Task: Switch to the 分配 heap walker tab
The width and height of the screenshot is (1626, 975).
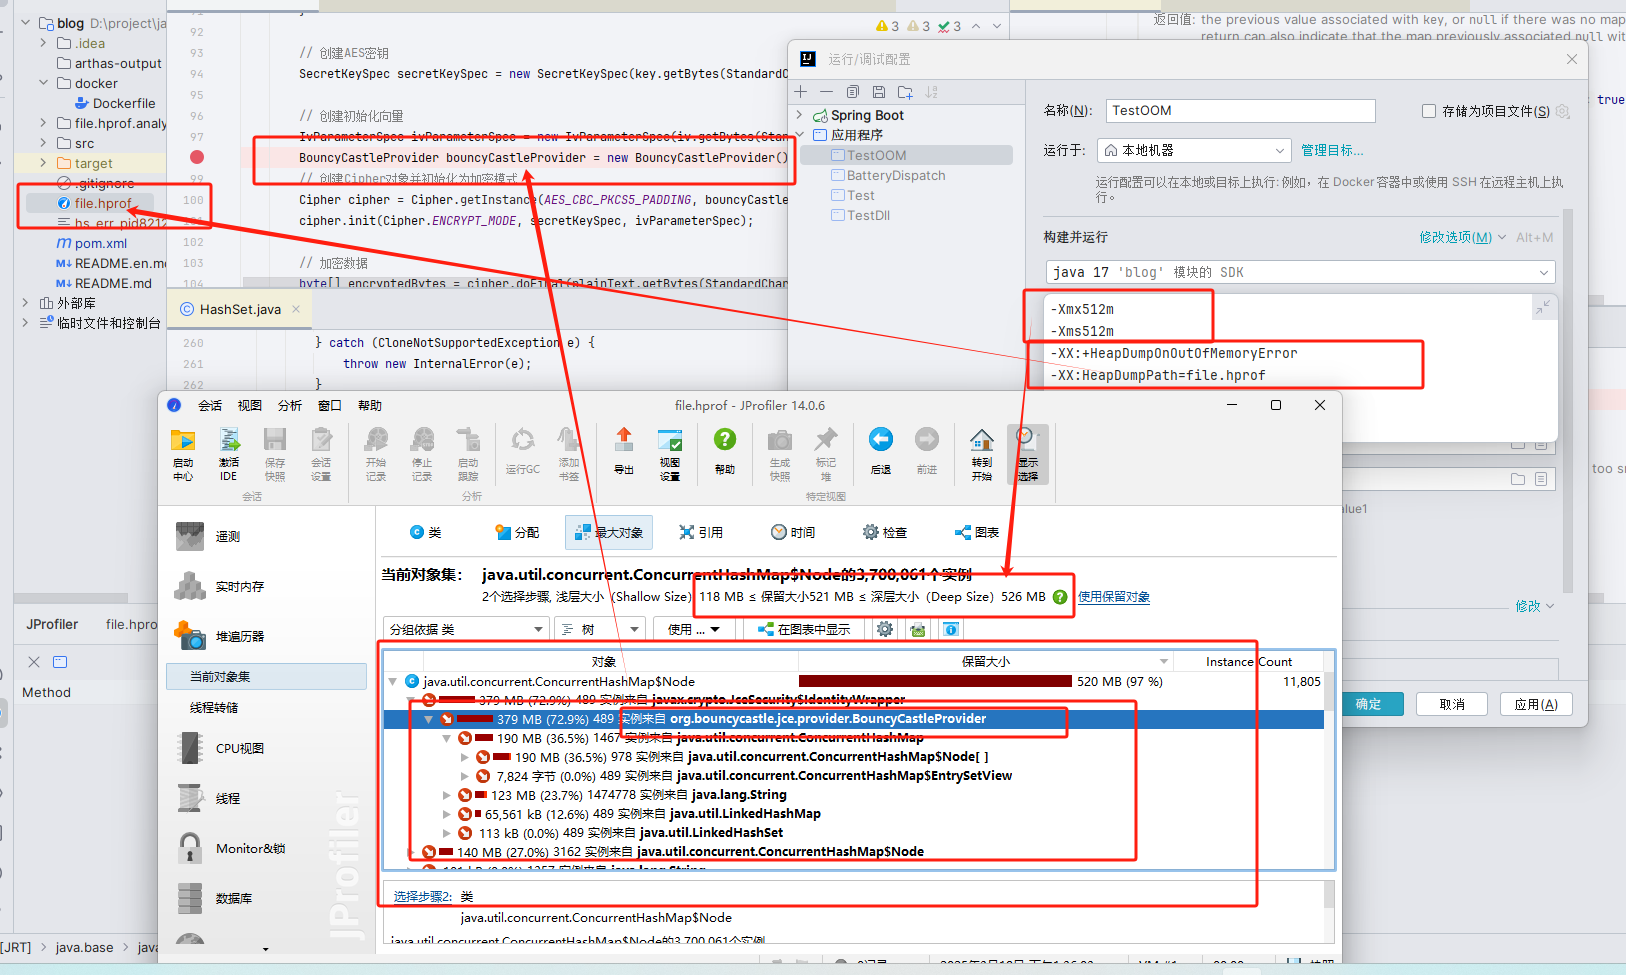Action: pyautogui.click(x=517, y=533)
